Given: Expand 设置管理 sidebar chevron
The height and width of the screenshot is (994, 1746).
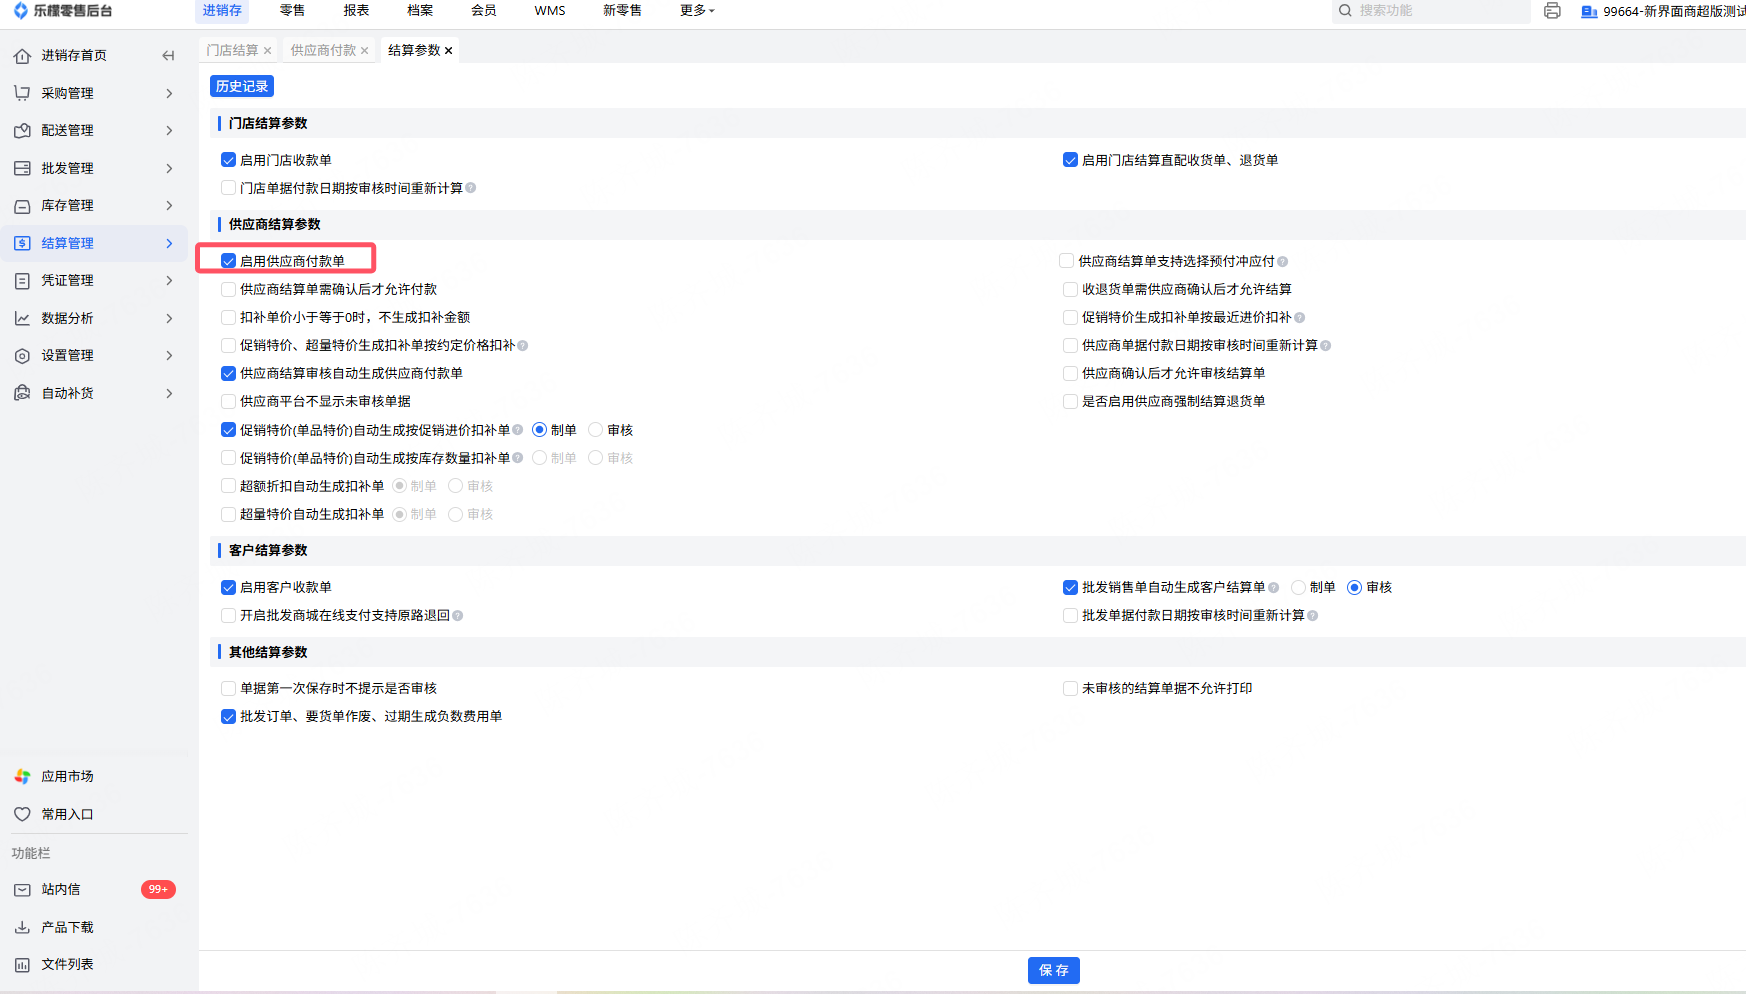Looking at the screenshot, I should (x=169, y=356).
